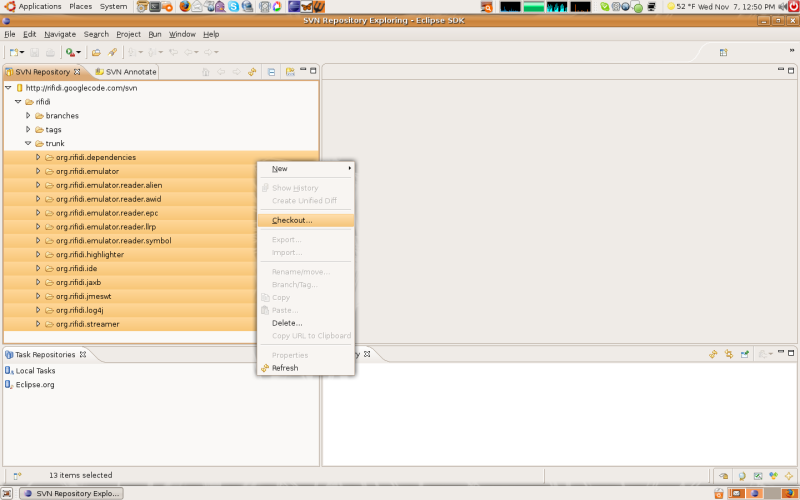
Task: Open the System menu in top panel
Action: [x=113, y=7]
